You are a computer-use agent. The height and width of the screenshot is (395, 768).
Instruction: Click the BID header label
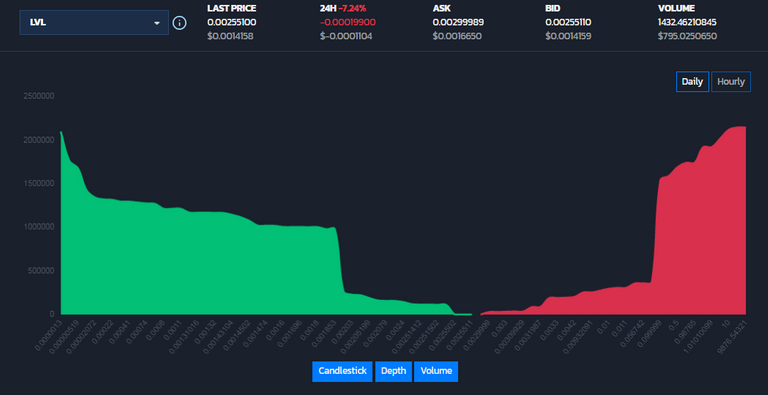[x=552, y=8]
